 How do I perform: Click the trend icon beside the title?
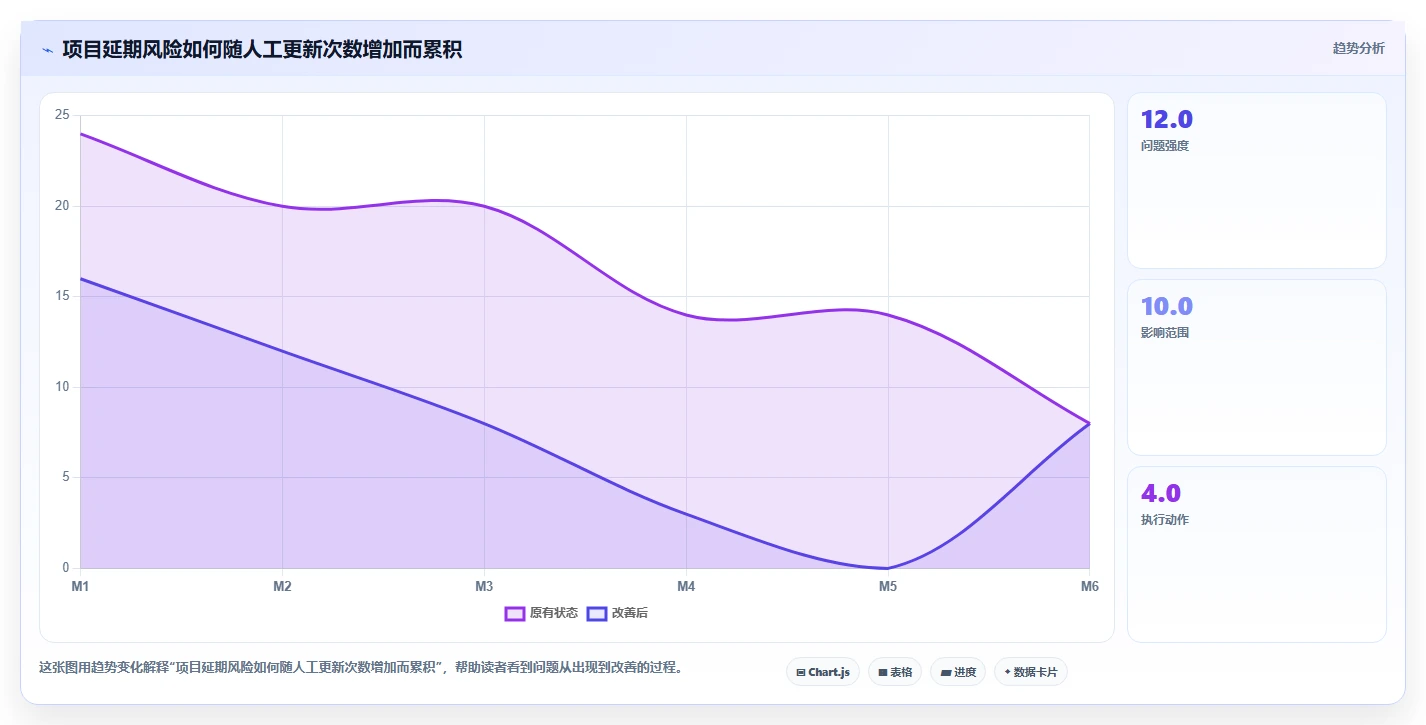pyautogui.click(x=47, y=50)
